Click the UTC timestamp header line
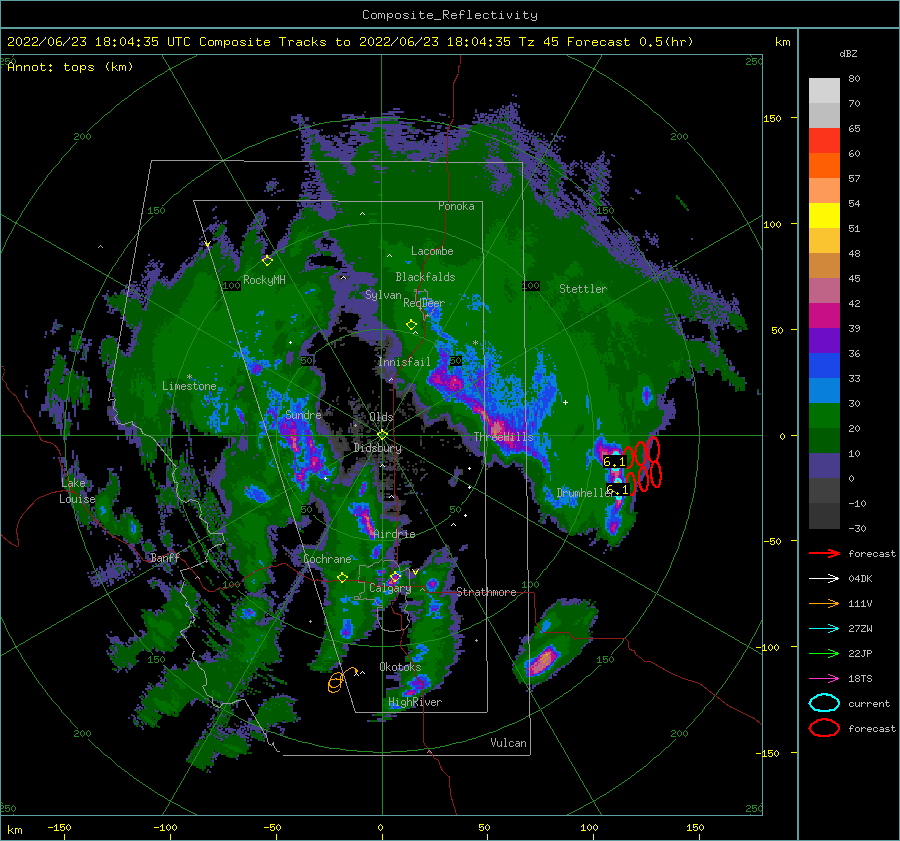The width and height of the screenshot is (900, 841). 350,42
